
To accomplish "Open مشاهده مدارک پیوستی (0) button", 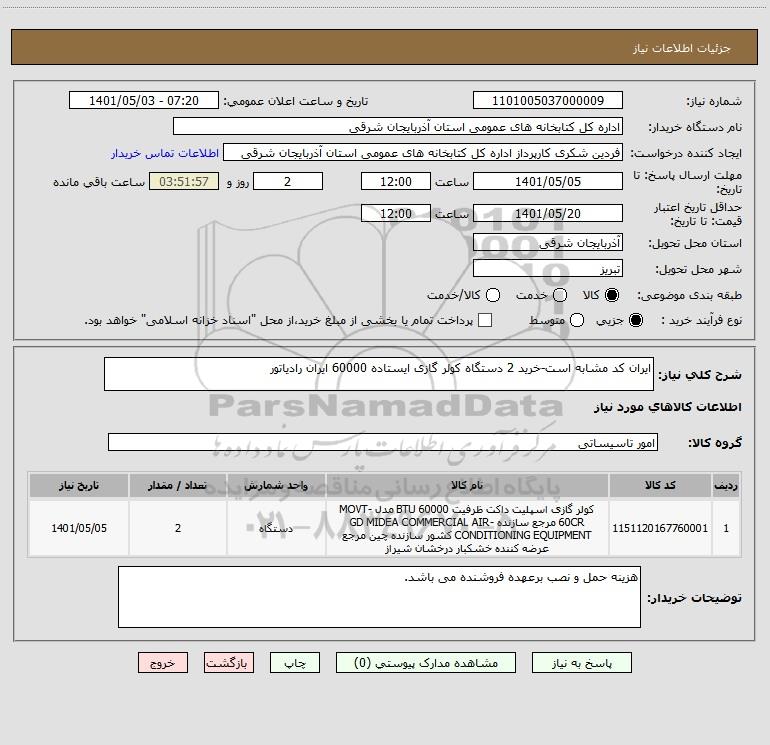I will [x=426, y=663].
